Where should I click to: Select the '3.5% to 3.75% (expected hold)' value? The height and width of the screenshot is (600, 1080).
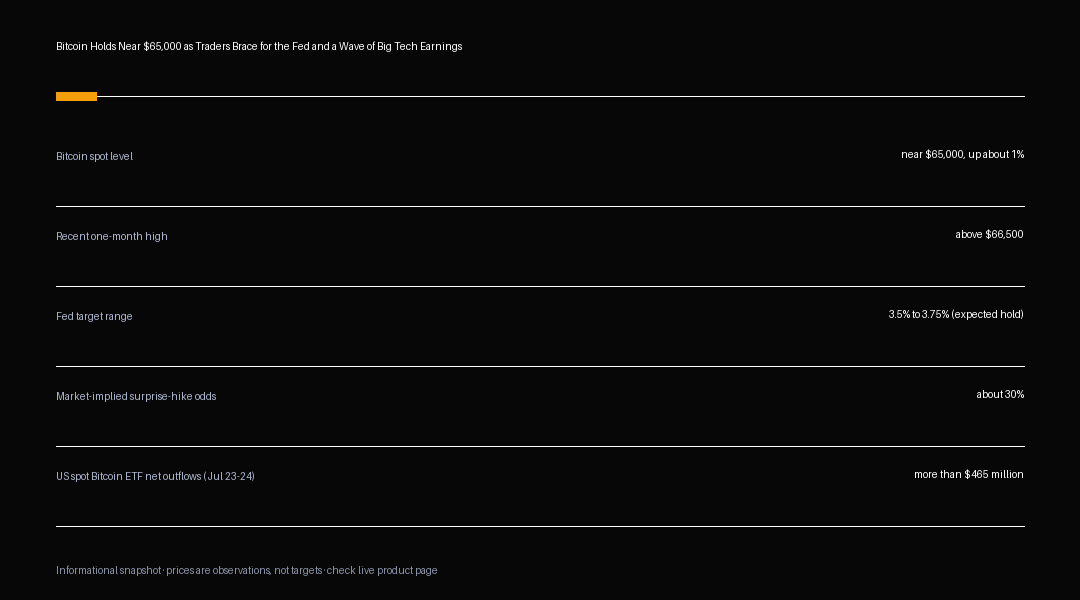(956, 314)
